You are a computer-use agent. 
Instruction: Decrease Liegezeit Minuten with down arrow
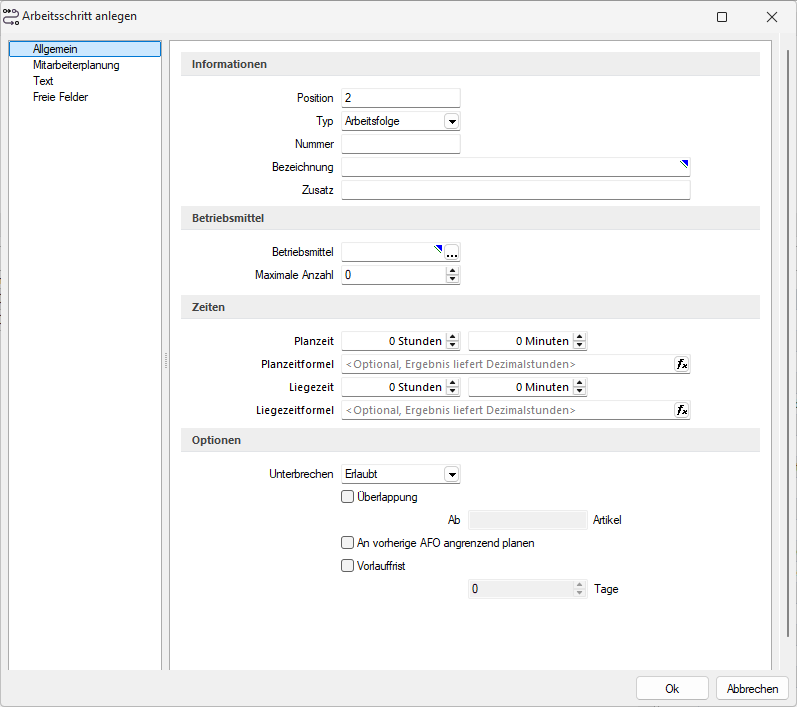579,391
